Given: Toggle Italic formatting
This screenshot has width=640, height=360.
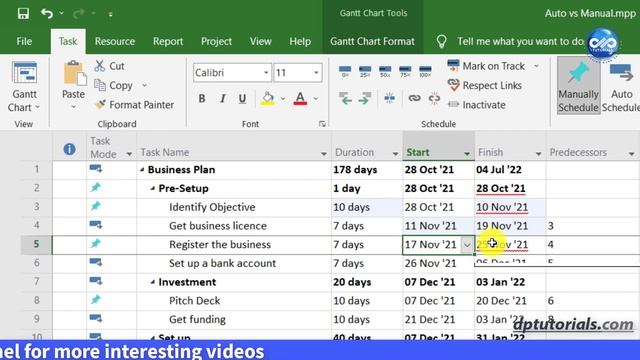Looking at the screenshot, I should pos(222,99).
